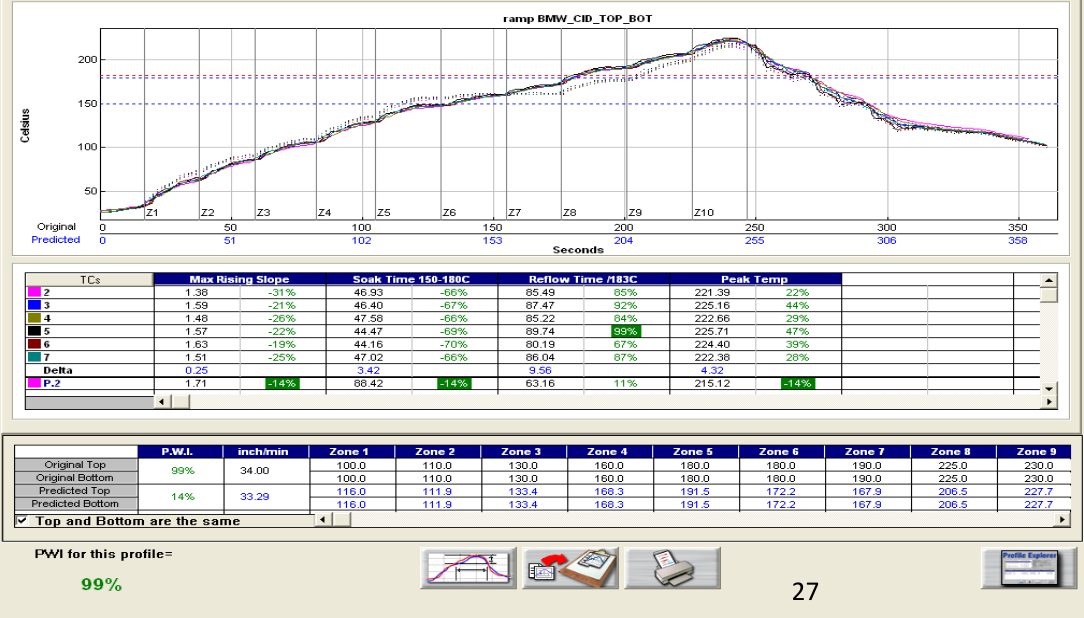
Task: Click the 'TCs' column header
Action: pos(89,279)
